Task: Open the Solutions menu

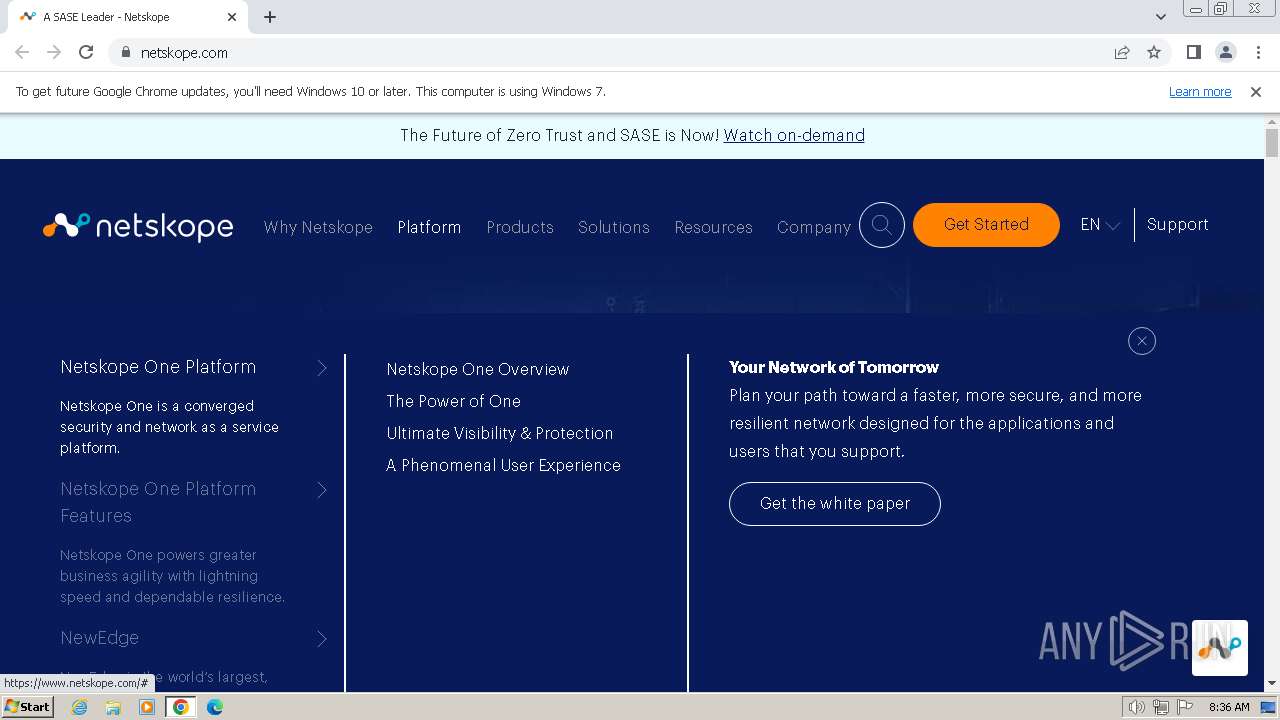Action: coord(614,227)
